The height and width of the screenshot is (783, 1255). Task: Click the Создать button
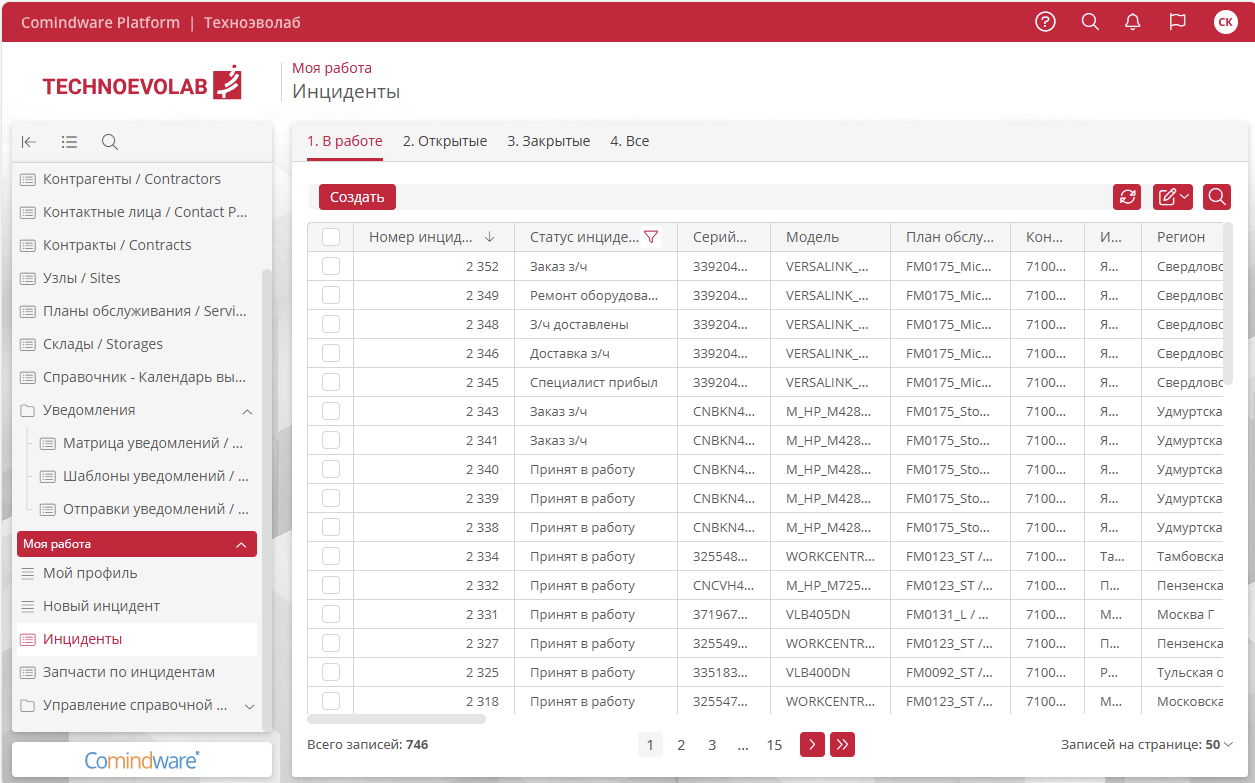(x=357, y=197)
